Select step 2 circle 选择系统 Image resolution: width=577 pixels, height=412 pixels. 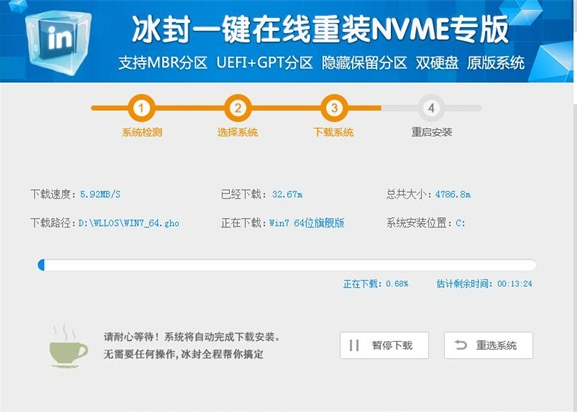click(238, 108)
